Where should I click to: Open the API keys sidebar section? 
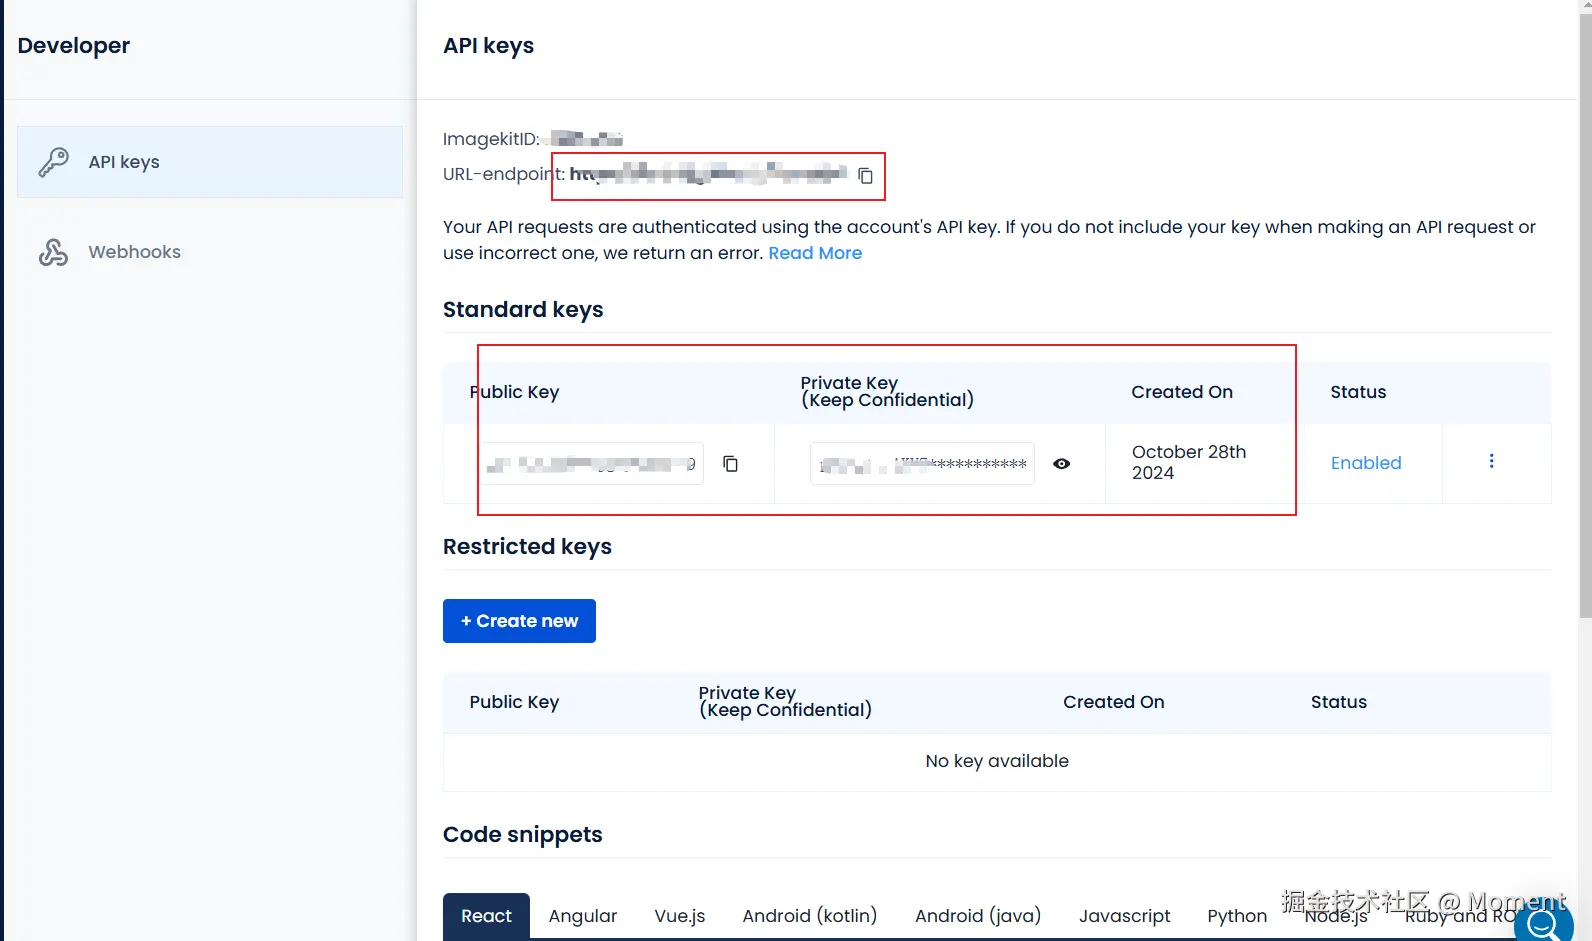pos(210,162)
